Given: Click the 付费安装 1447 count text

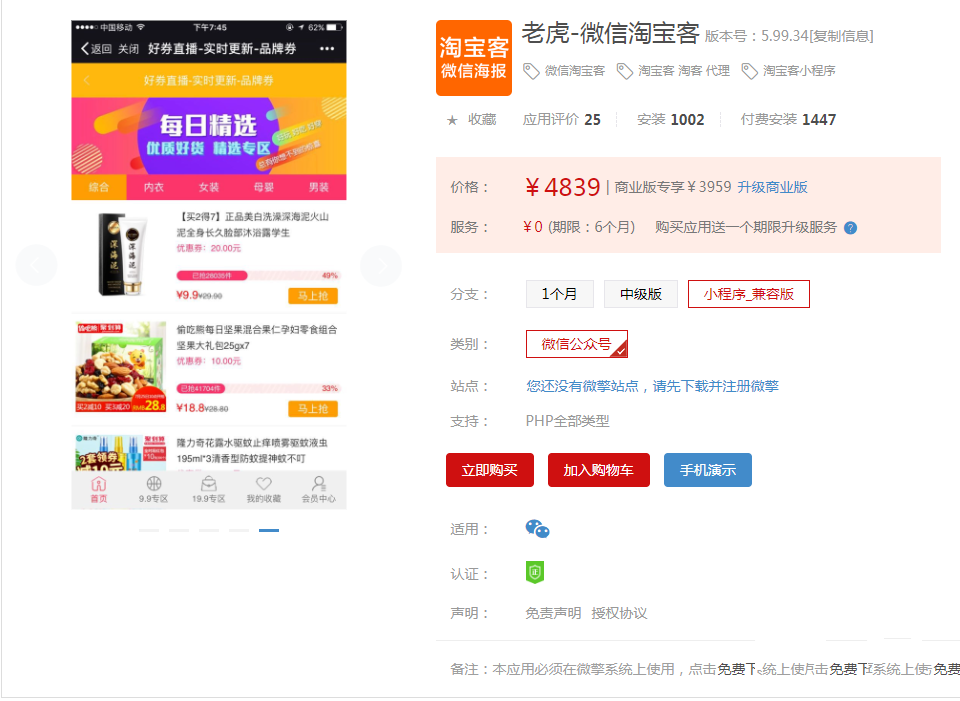Looking at the screenshot, I should point(788,120).
